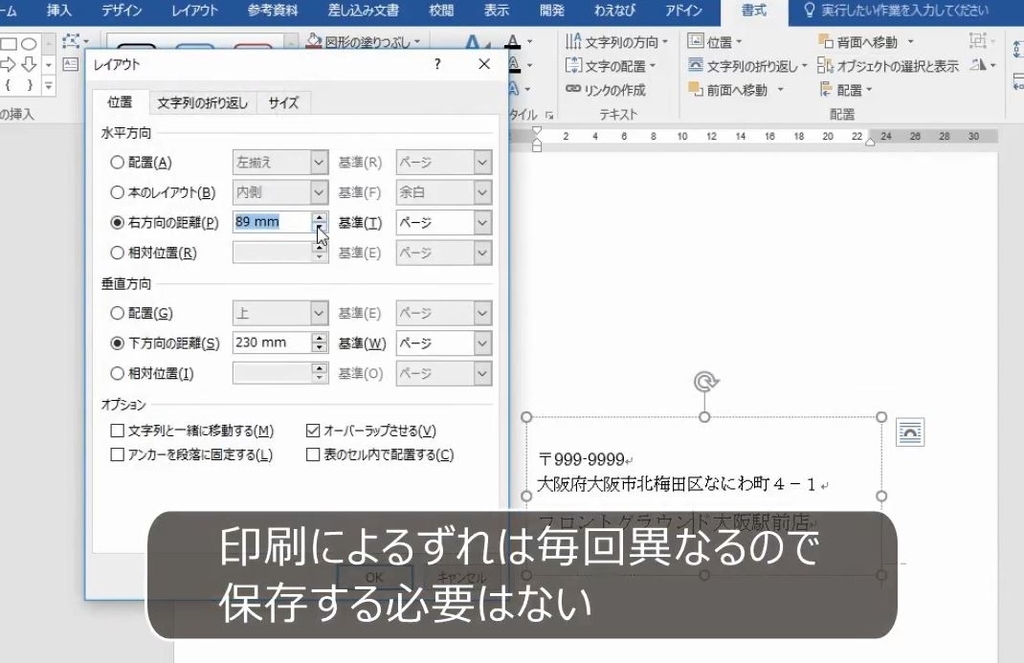1024x663 pixels.
Task: Expand the shapes gallery more button
Action: point(48,85)
